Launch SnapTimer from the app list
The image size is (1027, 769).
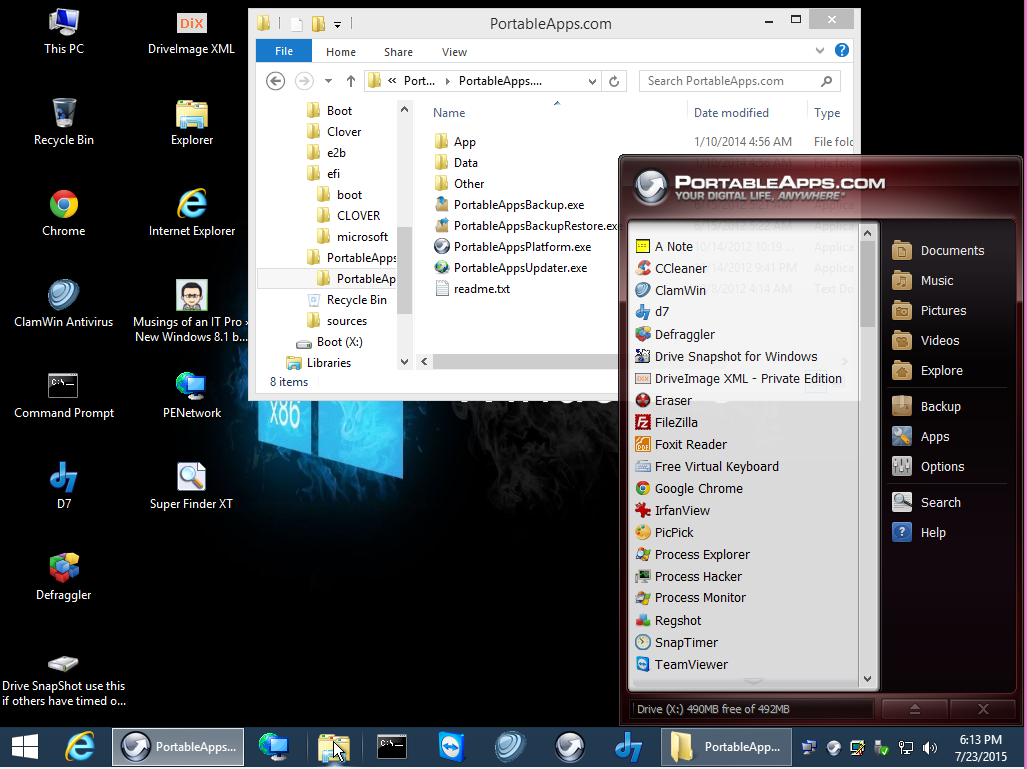677,643
